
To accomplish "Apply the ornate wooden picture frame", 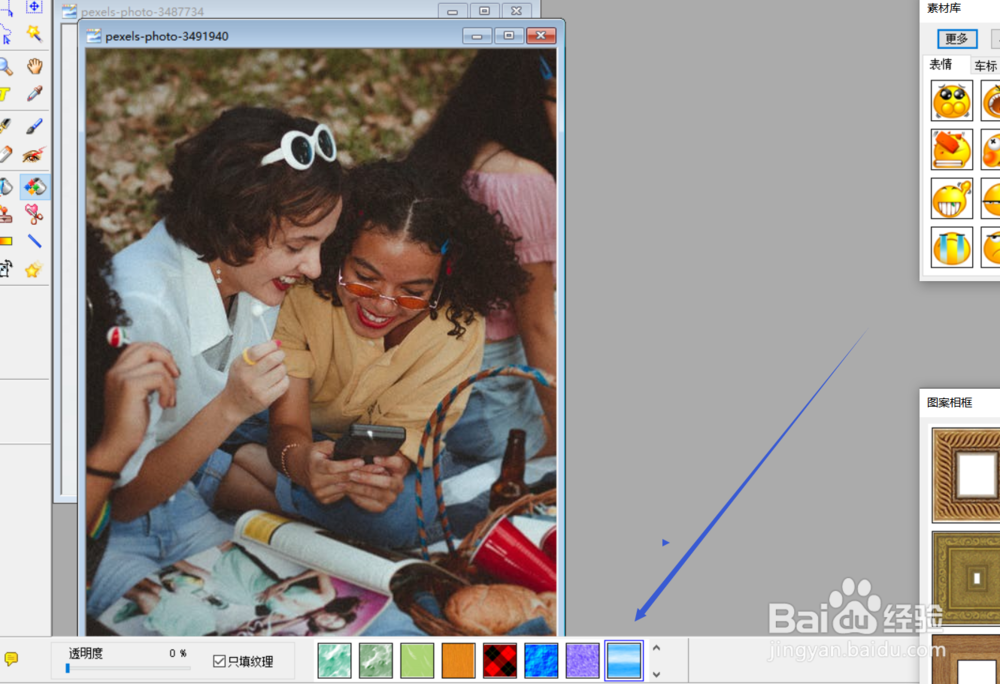I will [966, 475].
